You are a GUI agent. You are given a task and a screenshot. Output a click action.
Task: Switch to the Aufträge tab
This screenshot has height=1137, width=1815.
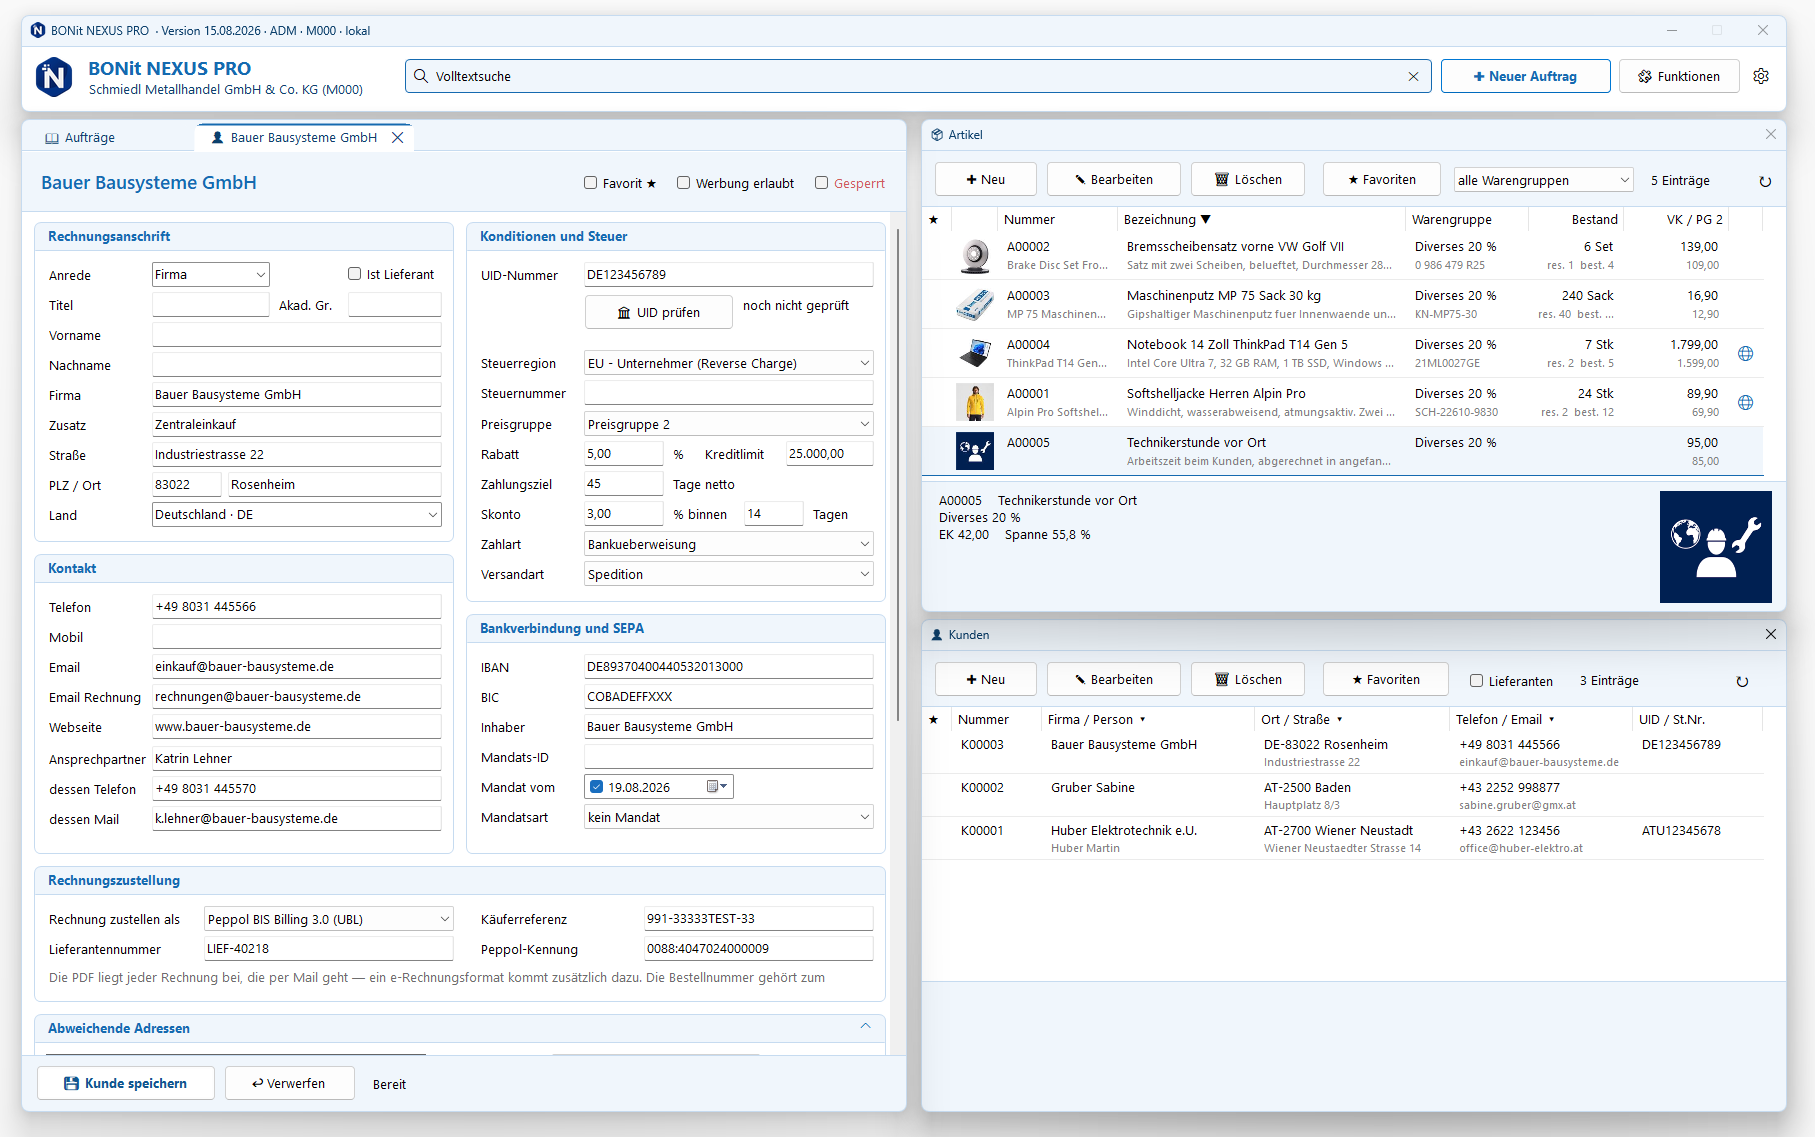pos(80,138)
